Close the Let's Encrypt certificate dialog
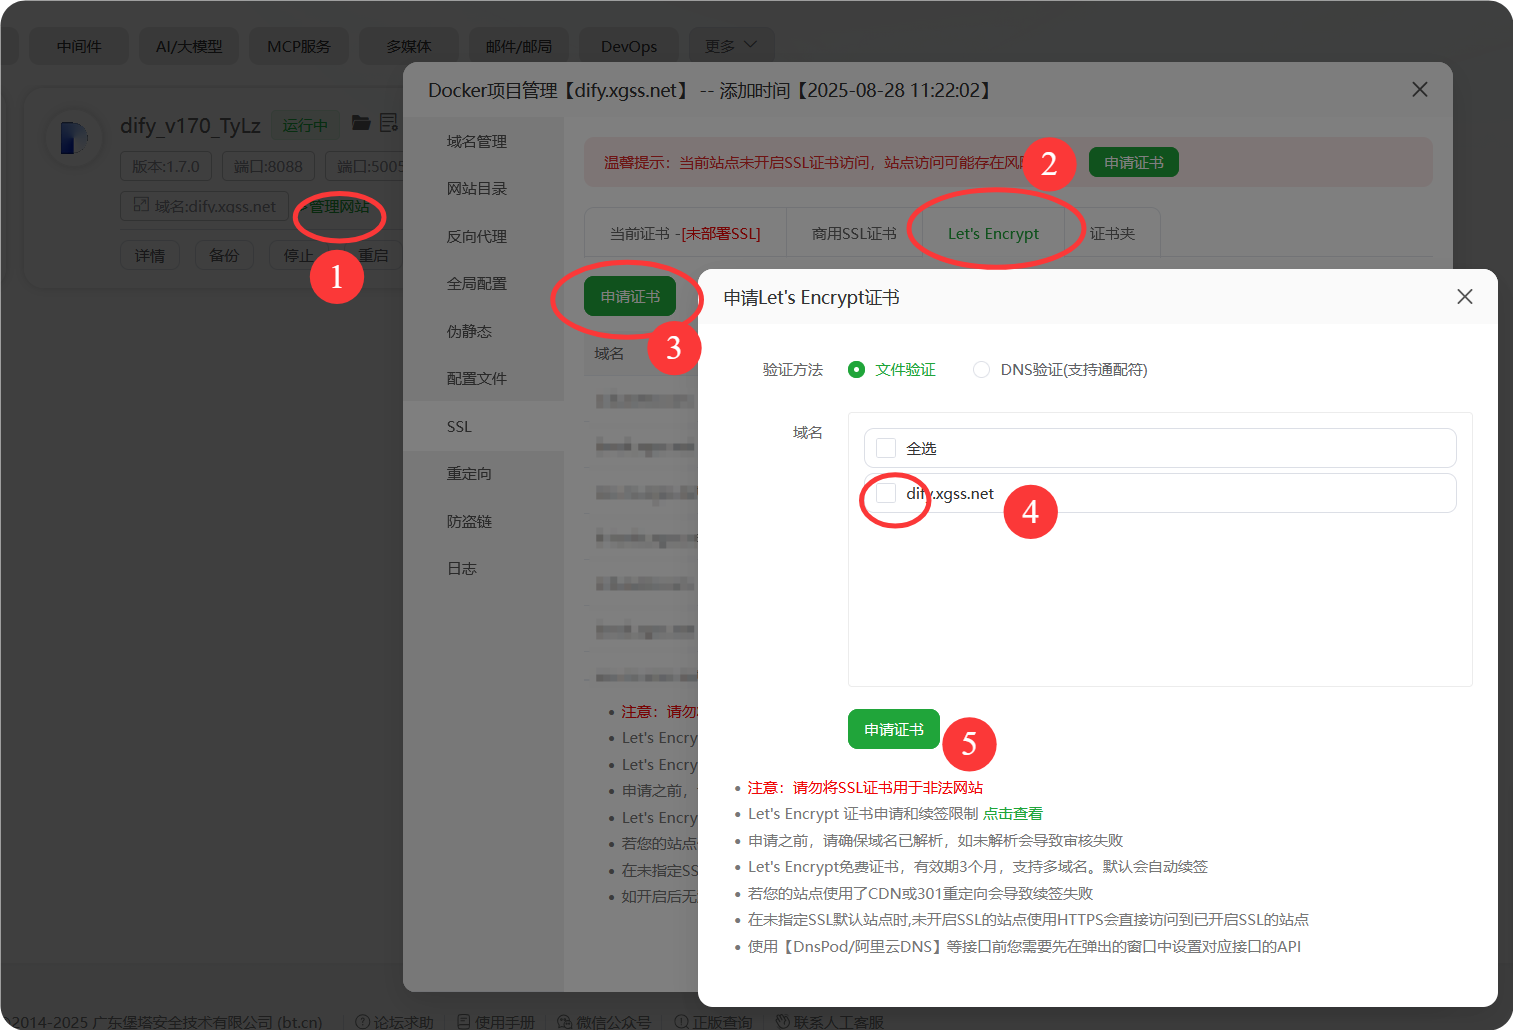Image resolution: width=1513 pixels, height=1030 pixels. click(1464, 297)
